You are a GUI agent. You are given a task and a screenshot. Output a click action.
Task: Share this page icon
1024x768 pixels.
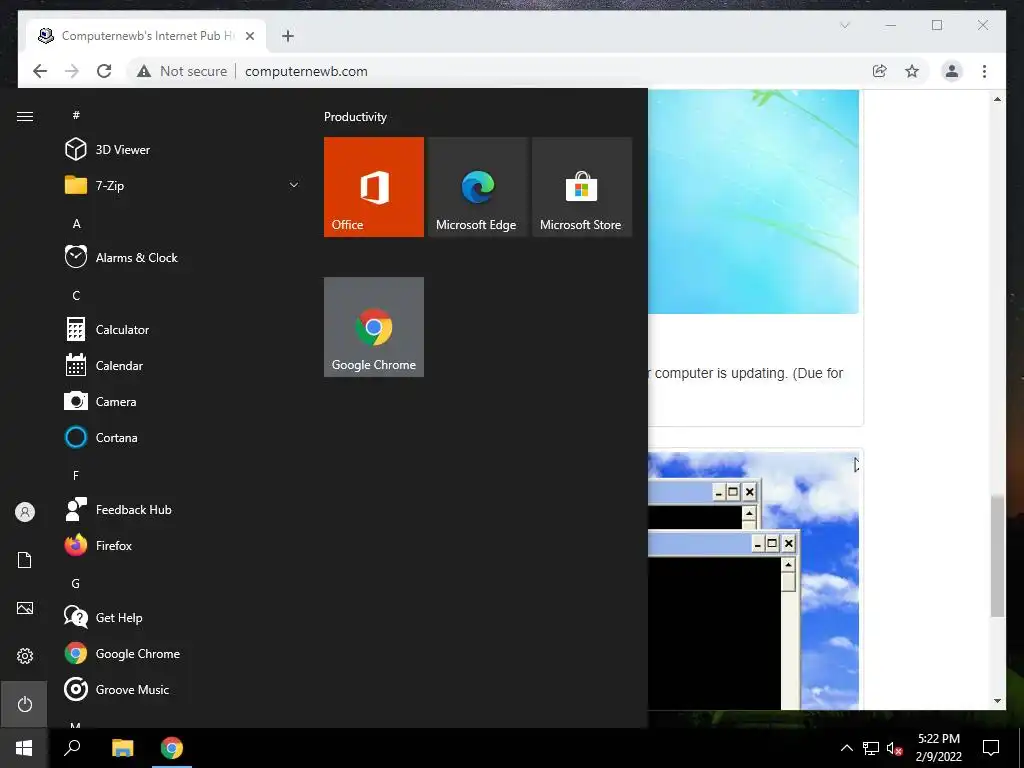[x=880, y=71]
